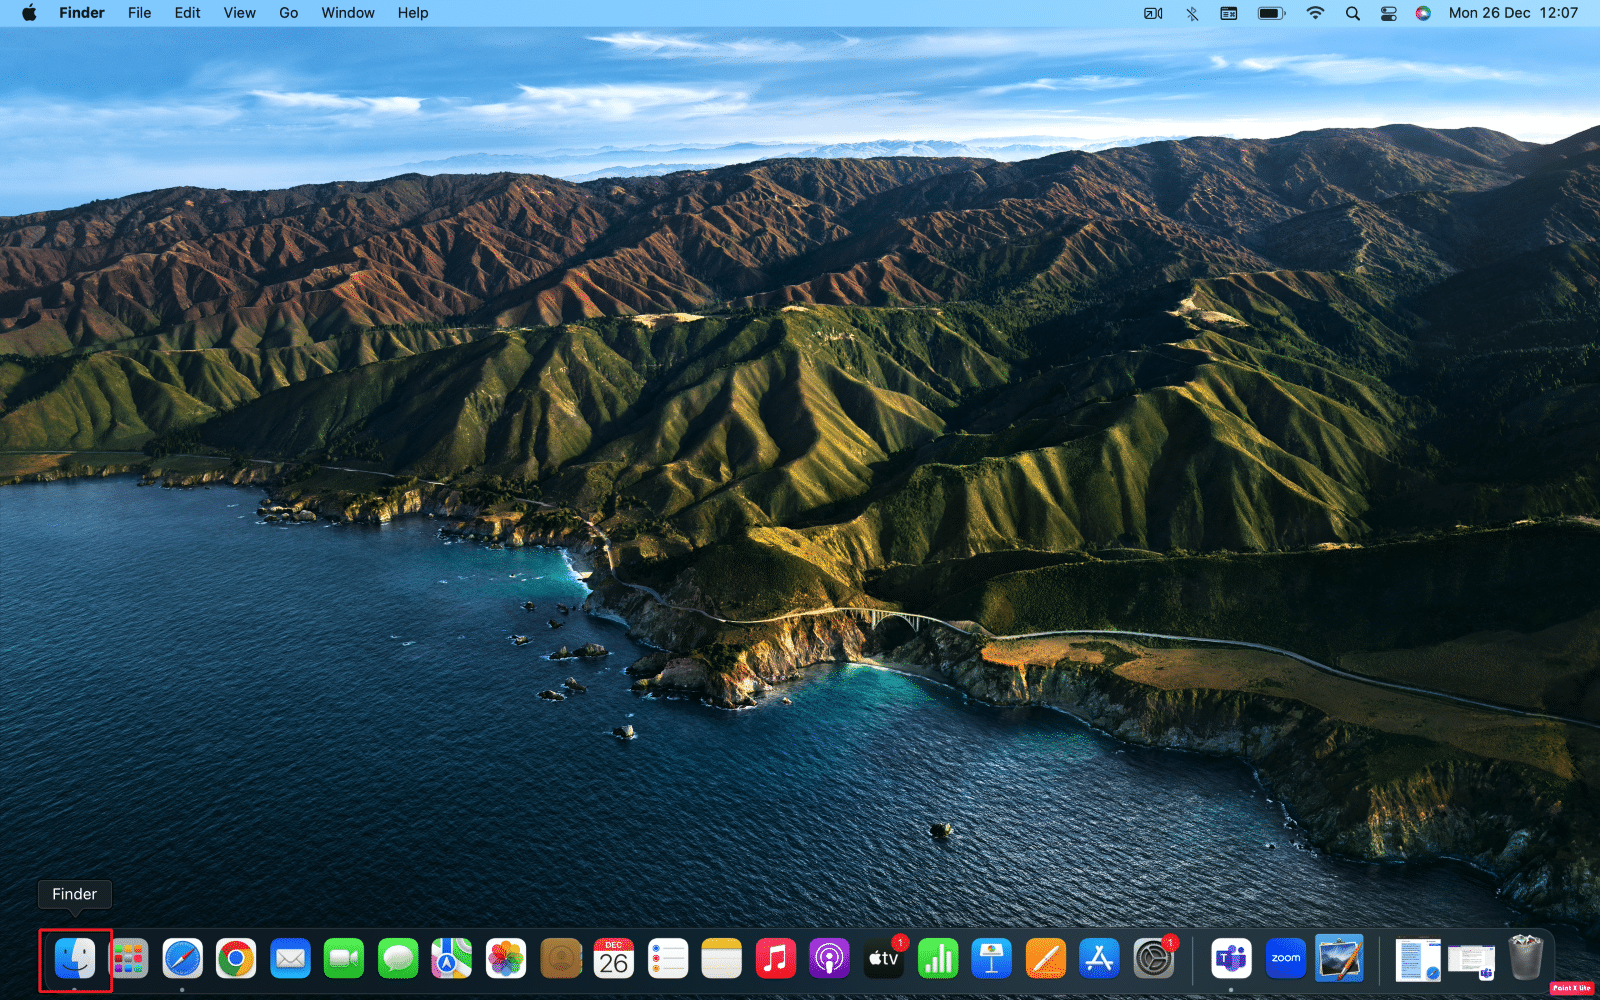This screenshot has width=1600, height=1000.
Task: Click the date and time display
Action: point(1513,13)
